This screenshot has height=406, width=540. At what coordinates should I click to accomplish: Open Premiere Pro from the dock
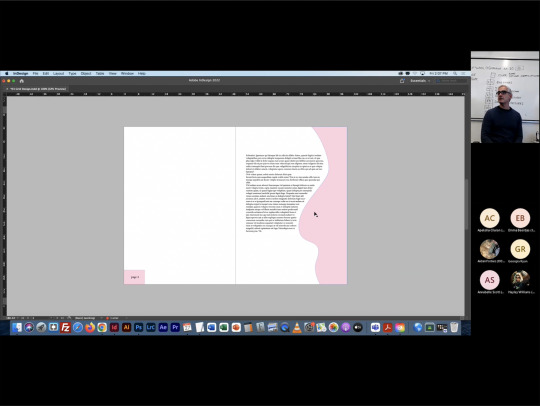[x=175, y=327]
